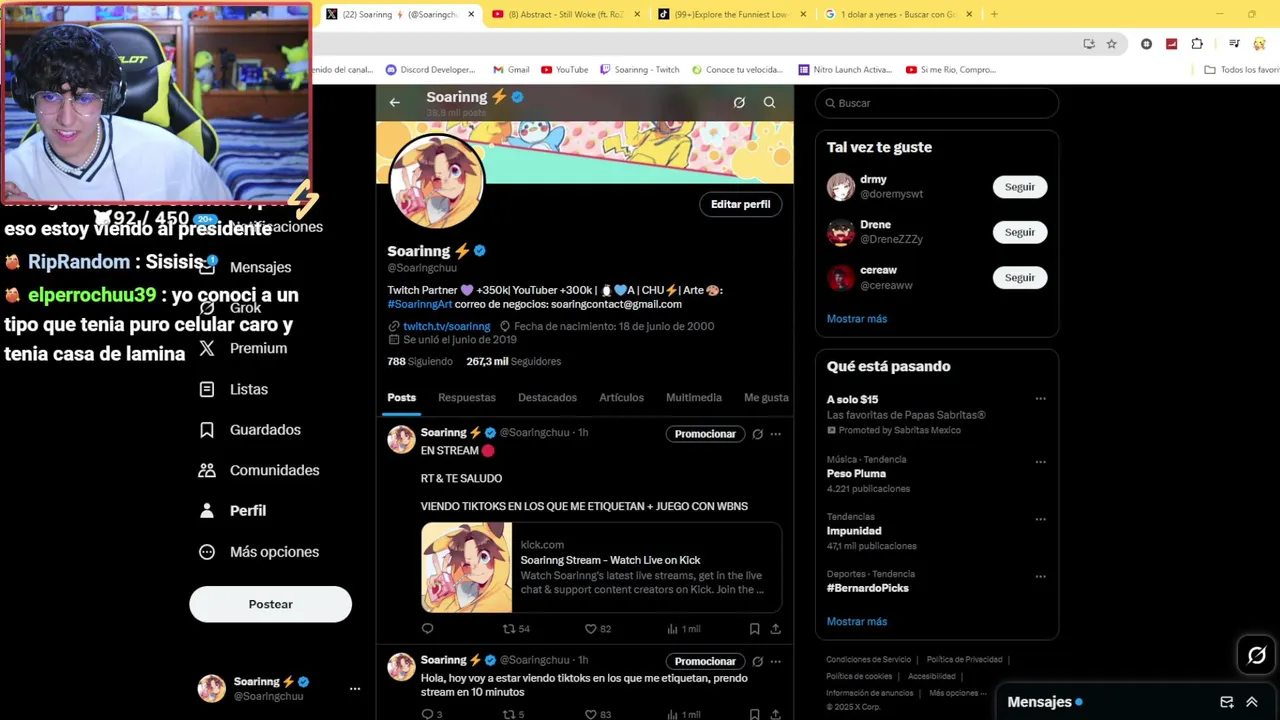Click the Buscar search field

coord(937,103)
